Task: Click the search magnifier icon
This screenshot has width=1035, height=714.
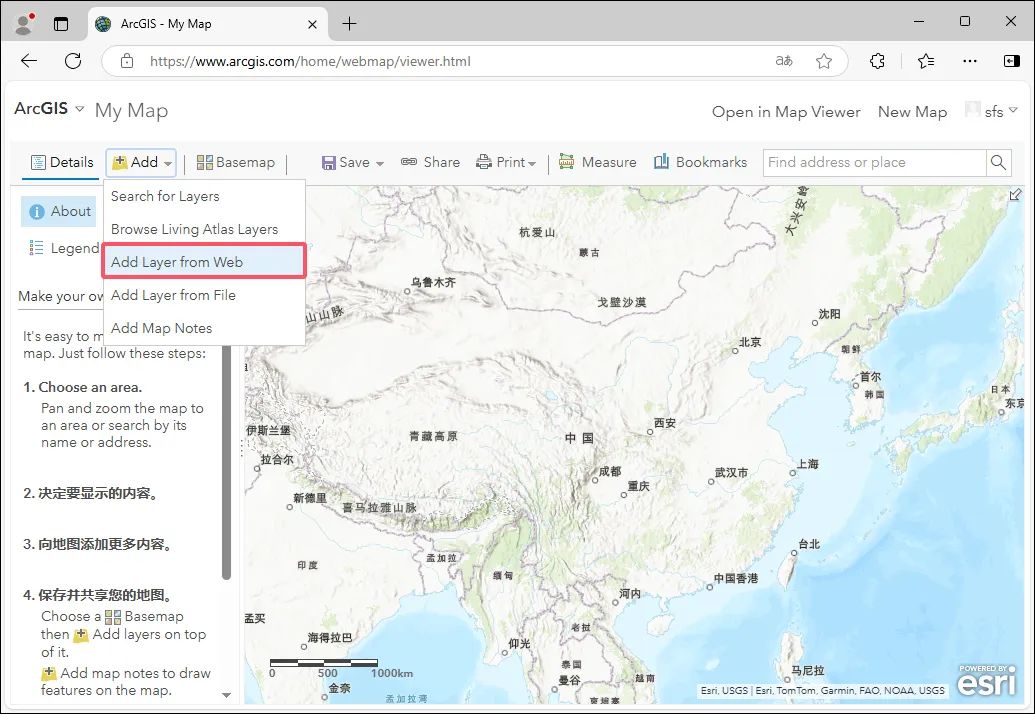Action: click(x=998, y=162)
